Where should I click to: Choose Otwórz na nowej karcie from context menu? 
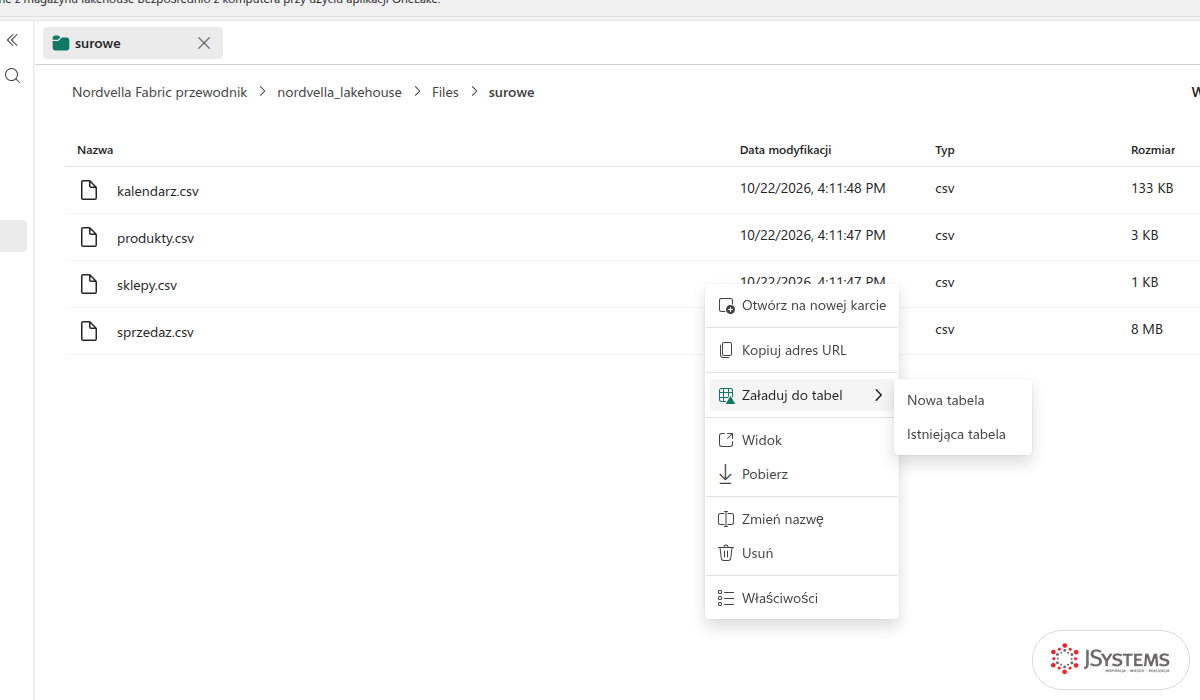click(802, 306)
